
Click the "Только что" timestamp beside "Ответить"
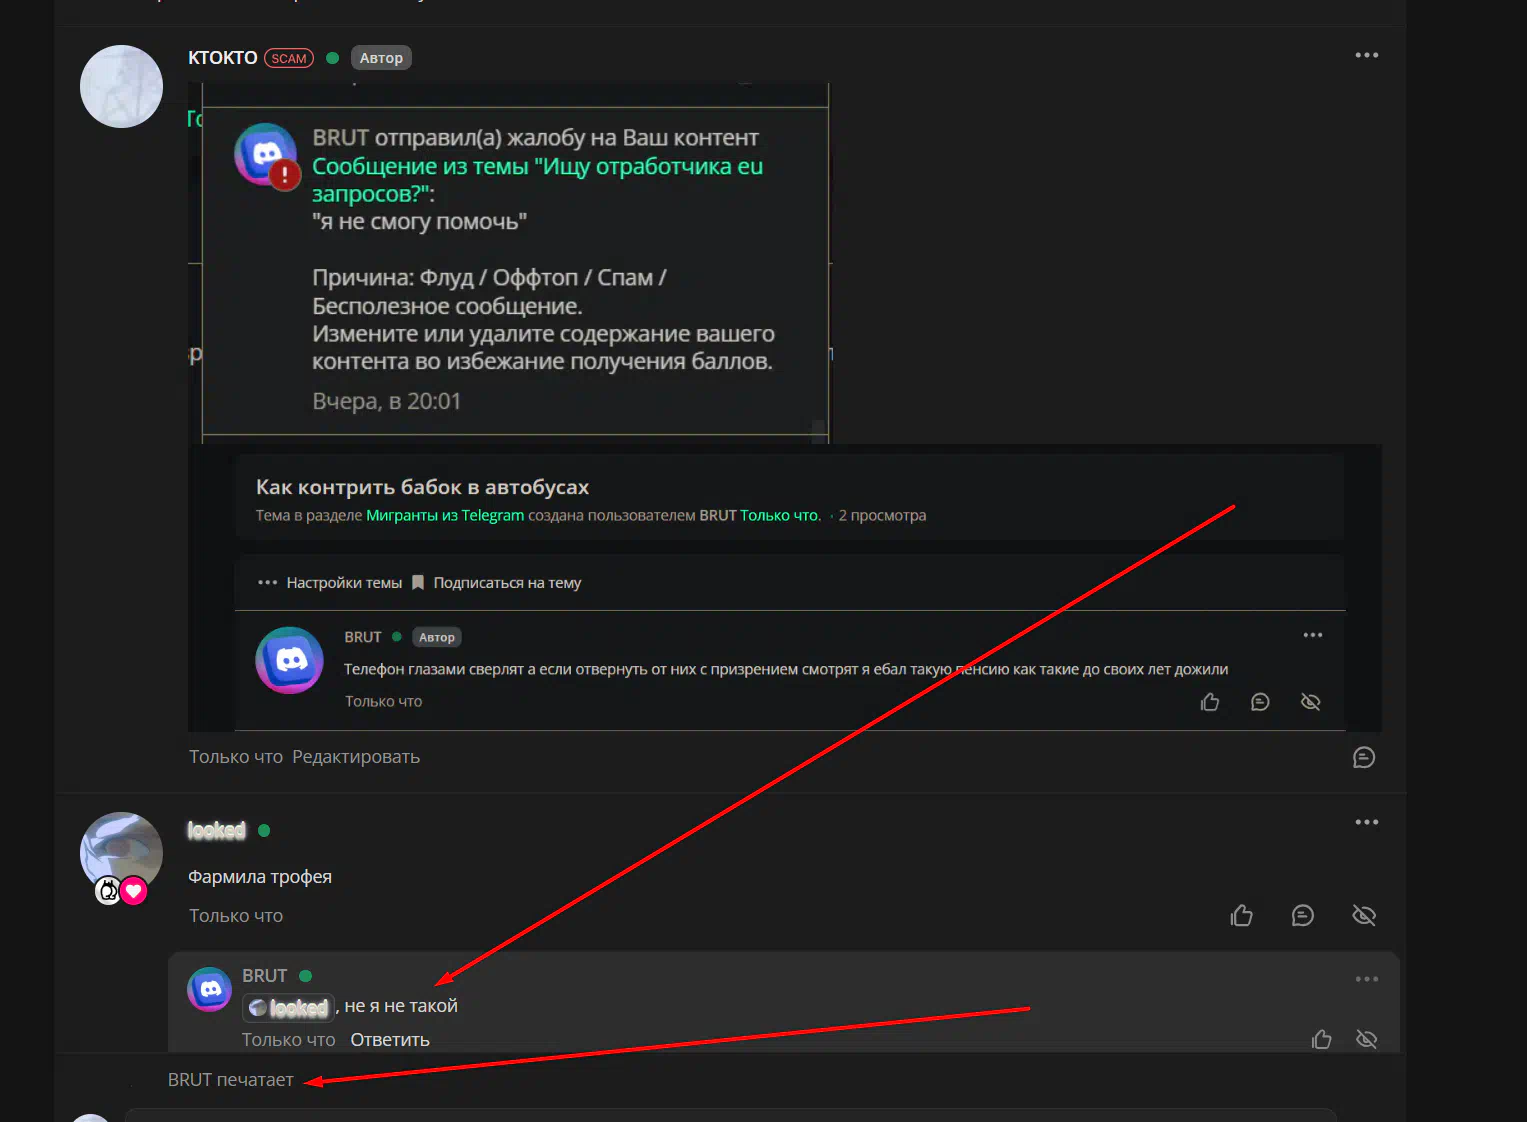(288, 1040)
